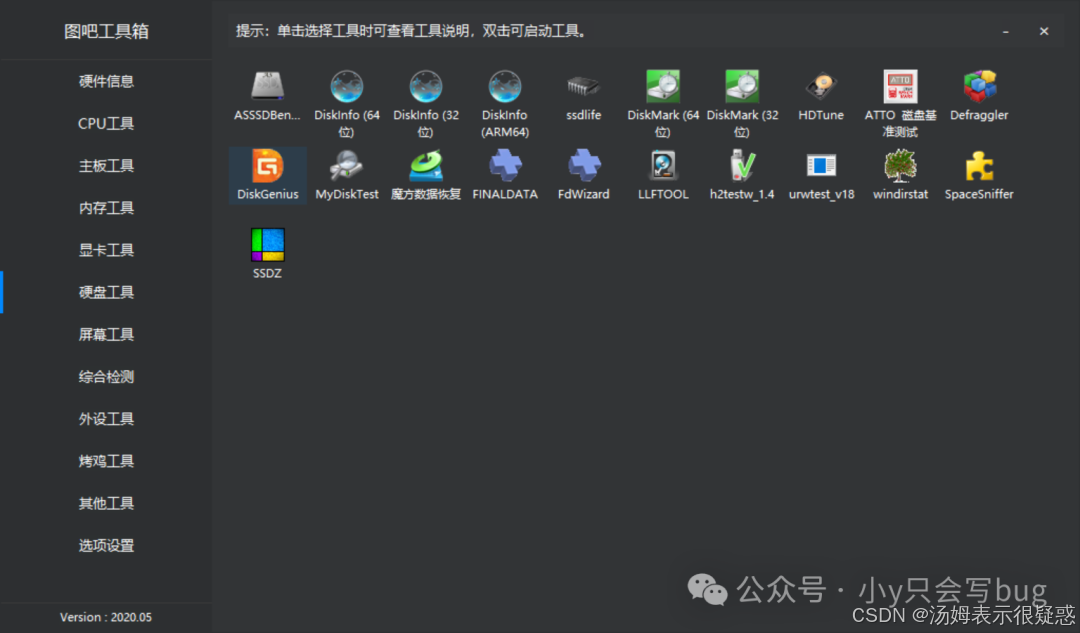Select DiskInfo (32位) icon
This screenshot has width=1080, height=633.
point(426,87)
